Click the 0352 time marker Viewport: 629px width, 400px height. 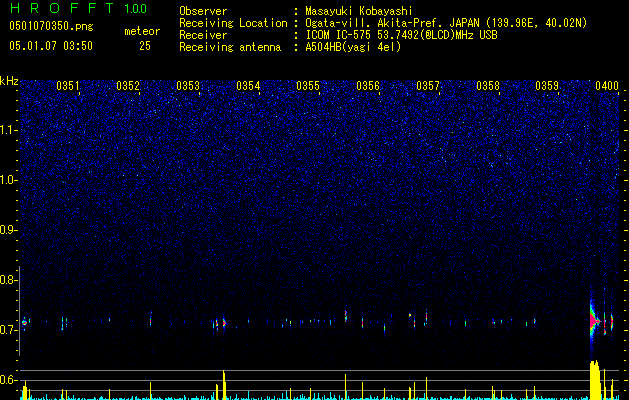(128, 86)
